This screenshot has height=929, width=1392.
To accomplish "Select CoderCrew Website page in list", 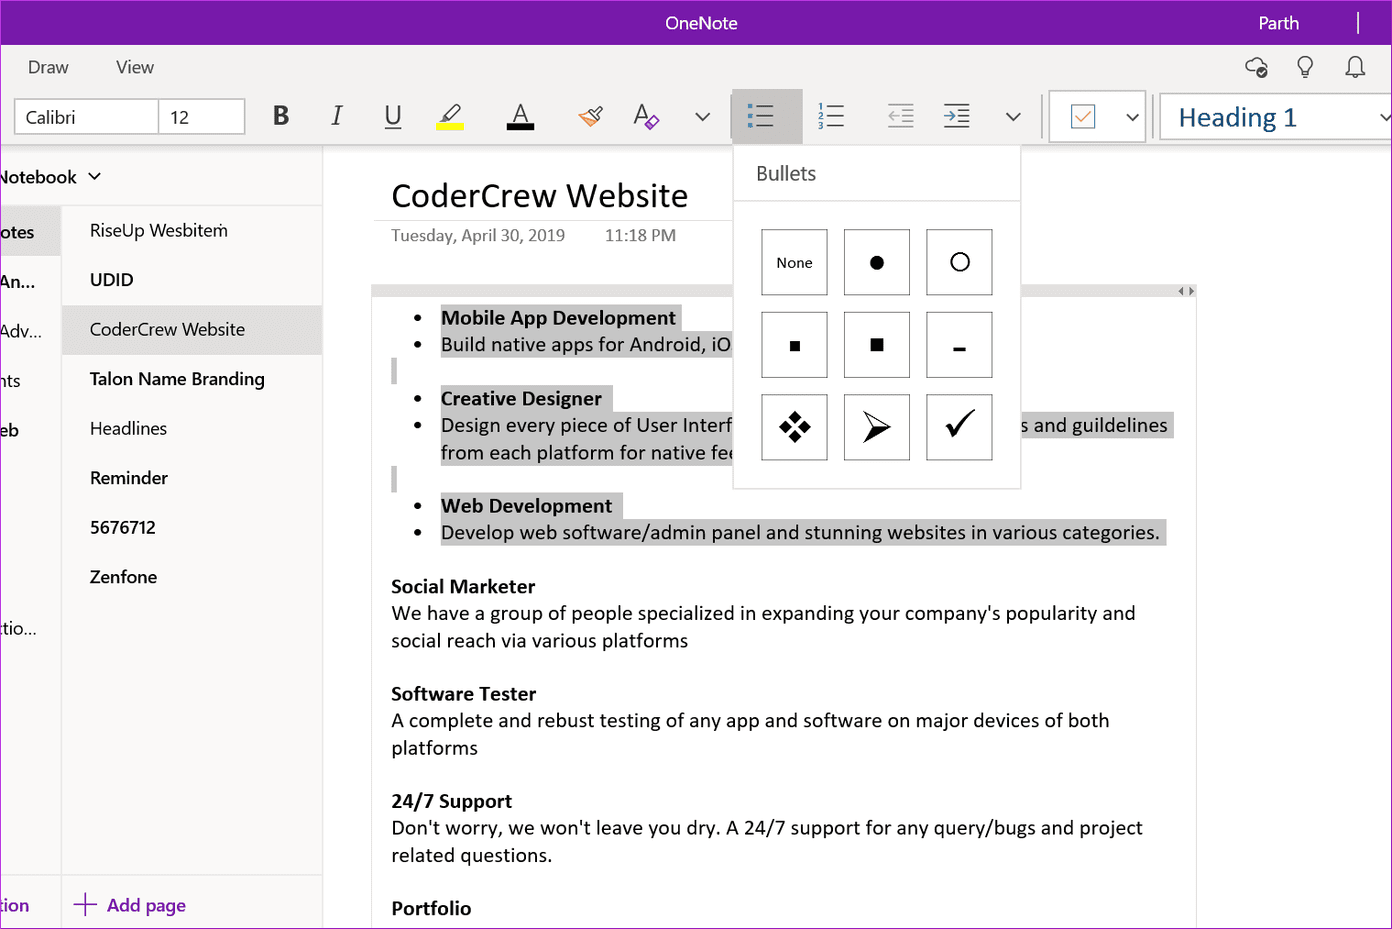I will pyautogui.click(x=192, y=330).
